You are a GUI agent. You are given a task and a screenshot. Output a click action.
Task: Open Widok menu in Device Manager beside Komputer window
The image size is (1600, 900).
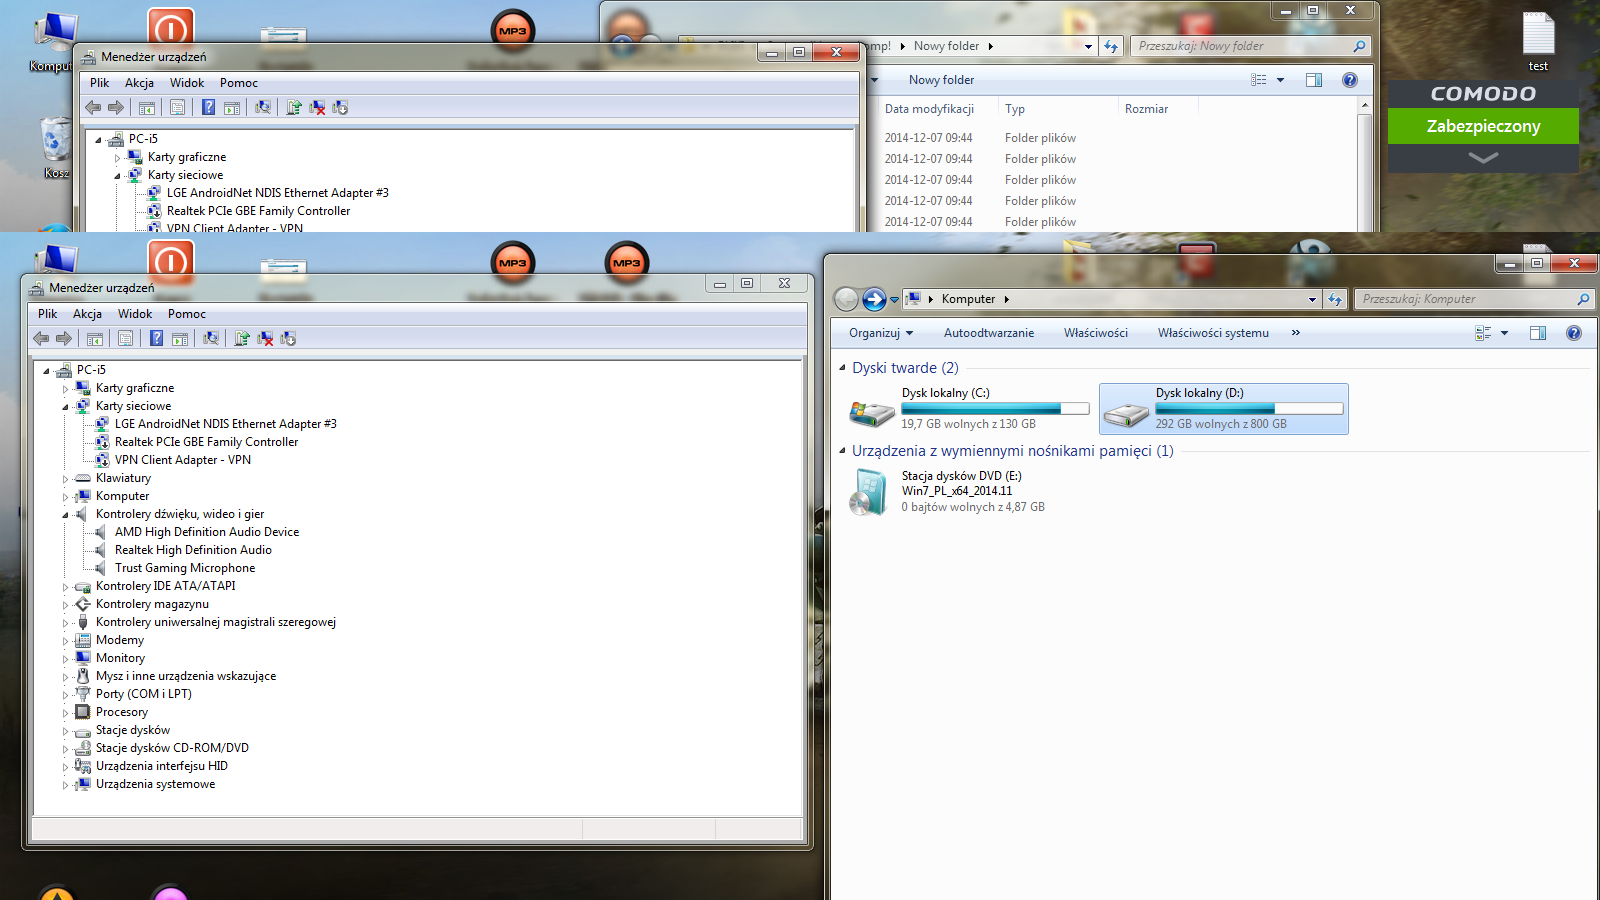point(135,314)
